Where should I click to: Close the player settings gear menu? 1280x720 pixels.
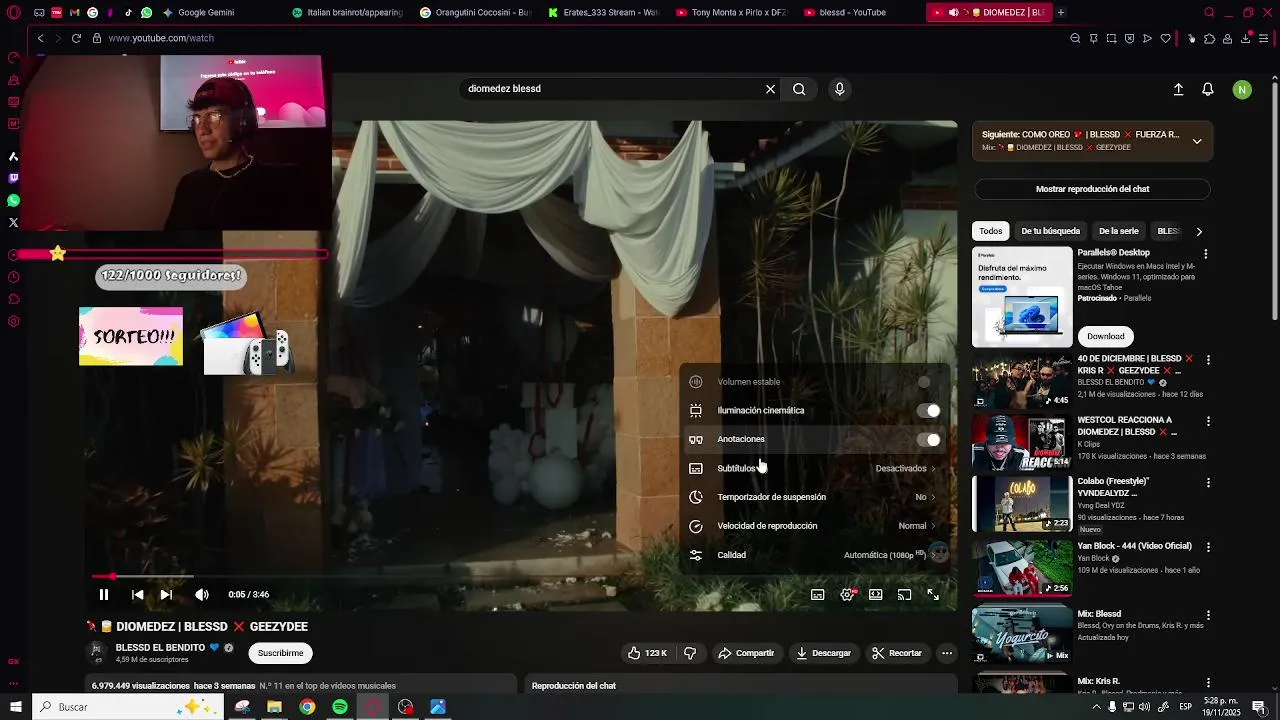pyautogui.click(x=847, y=594)
